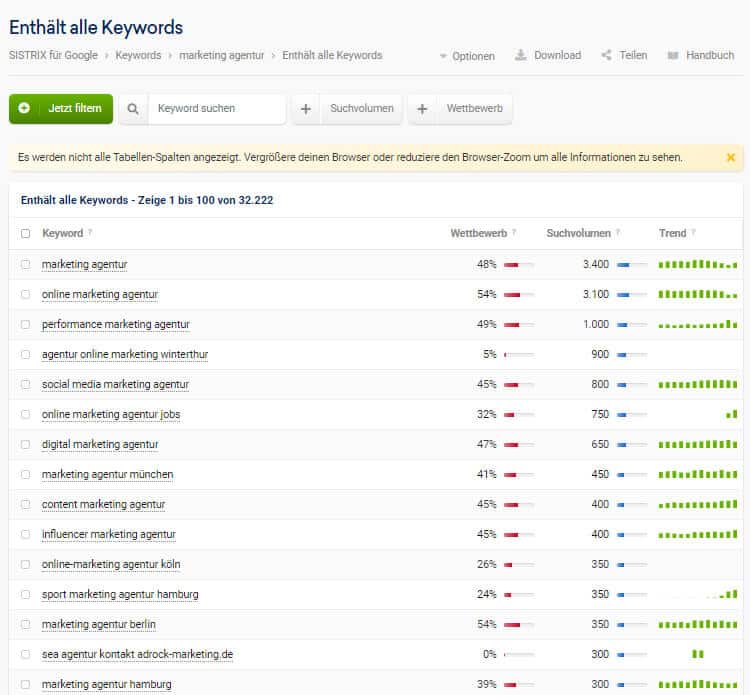Open keyword marketing agentur hamburg
This screenshot has width=750, height=695.
107,685
